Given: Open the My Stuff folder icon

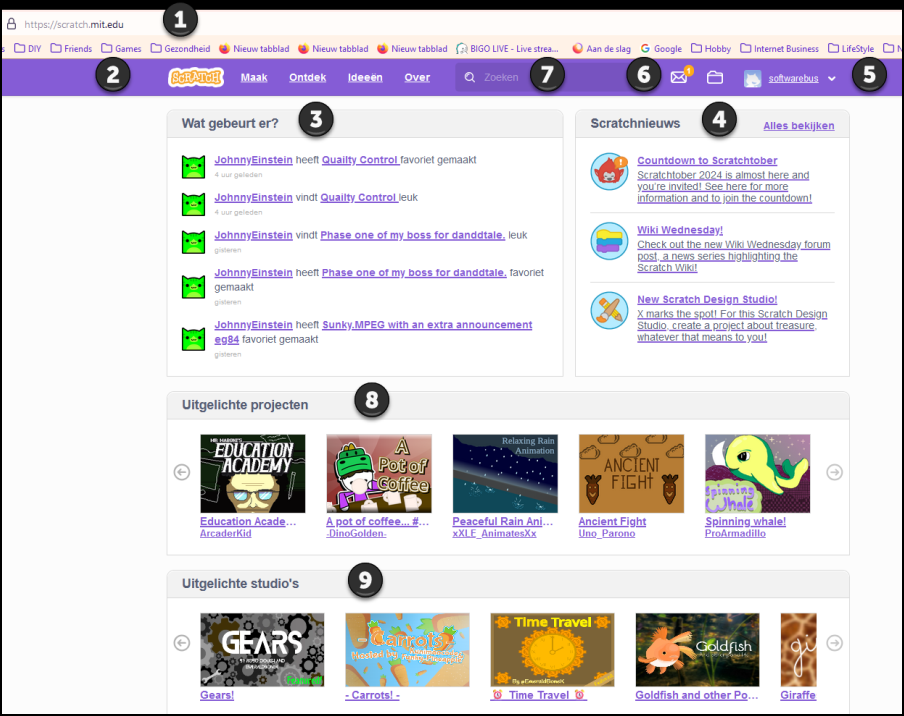Looking at the screenshot, I should point(715,77).
